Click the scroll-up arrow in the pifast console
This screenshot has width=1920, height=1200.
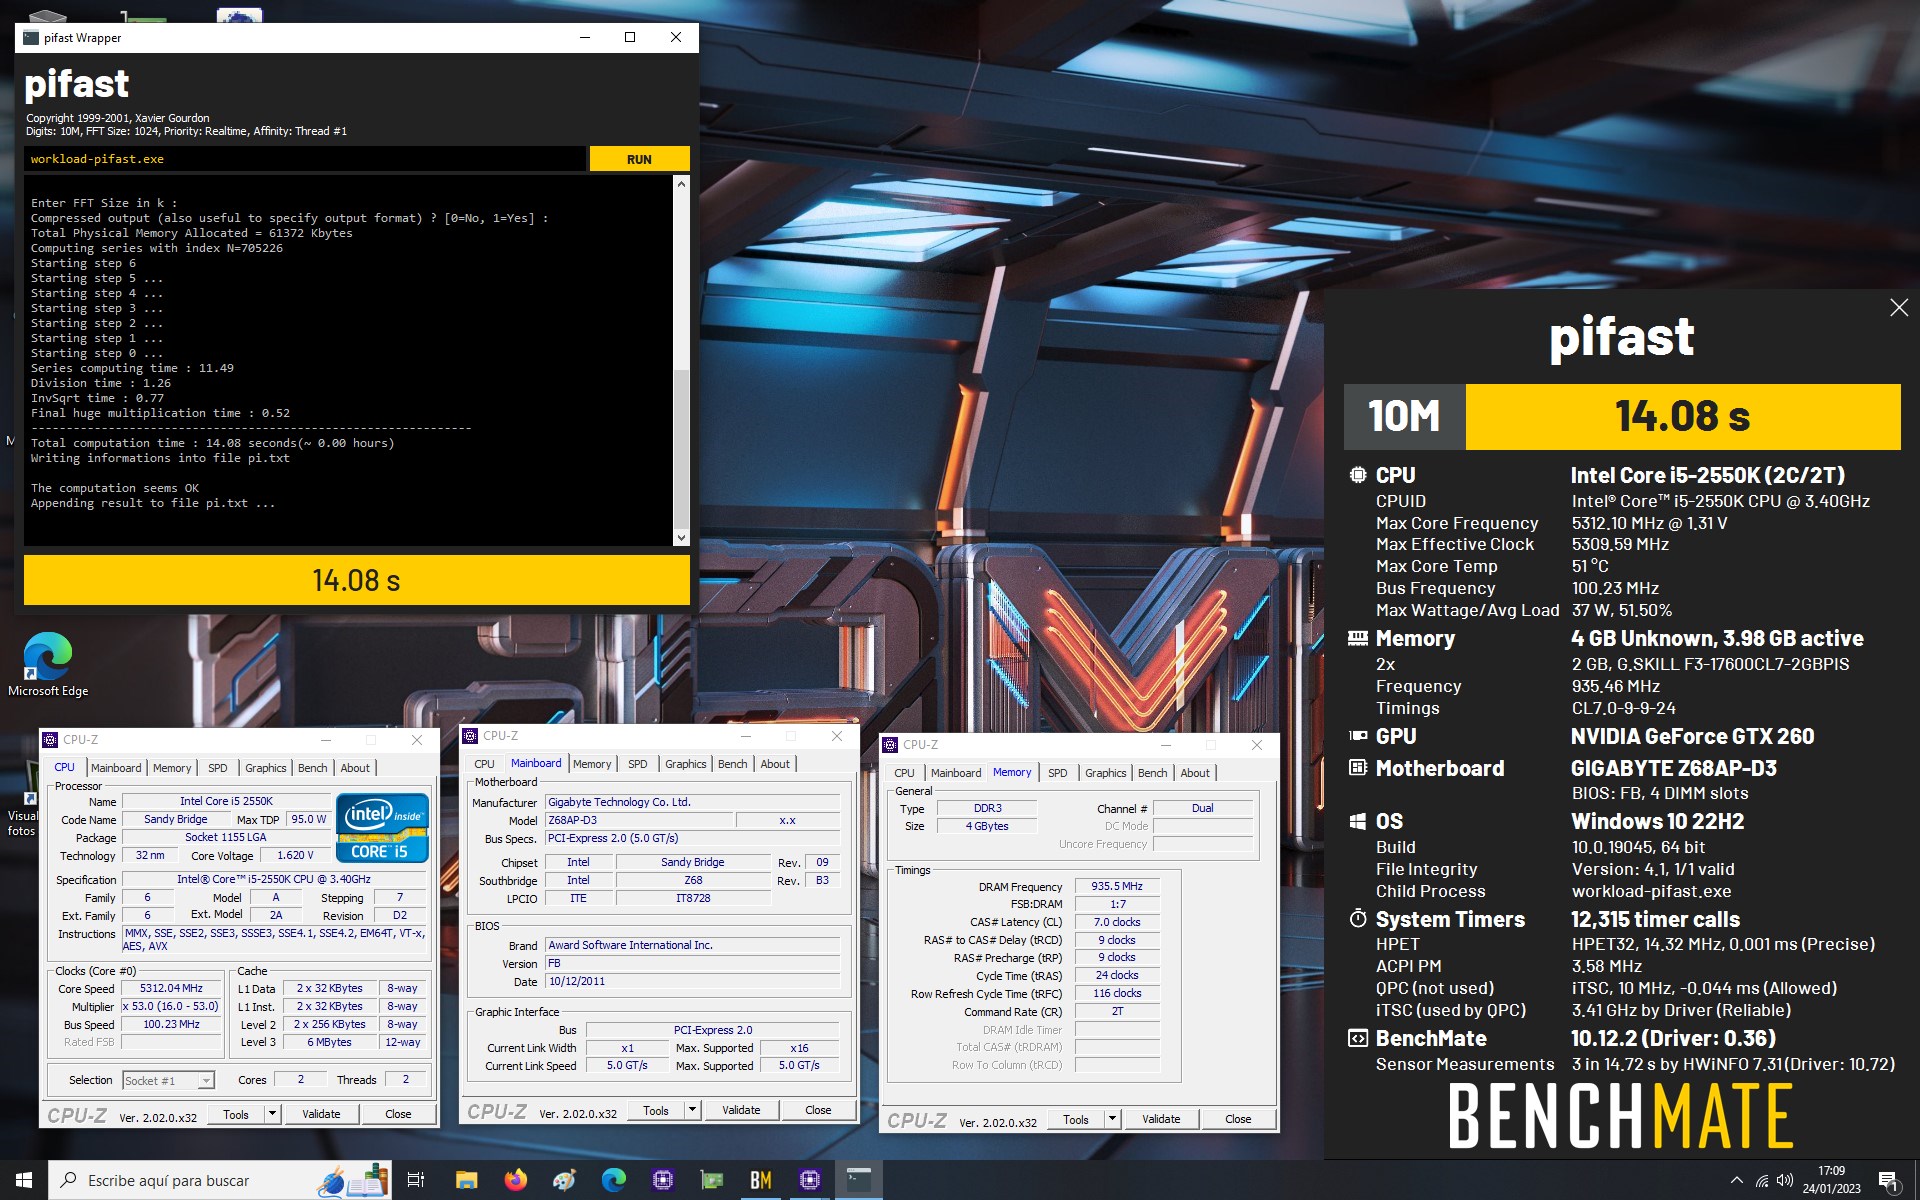681,185
